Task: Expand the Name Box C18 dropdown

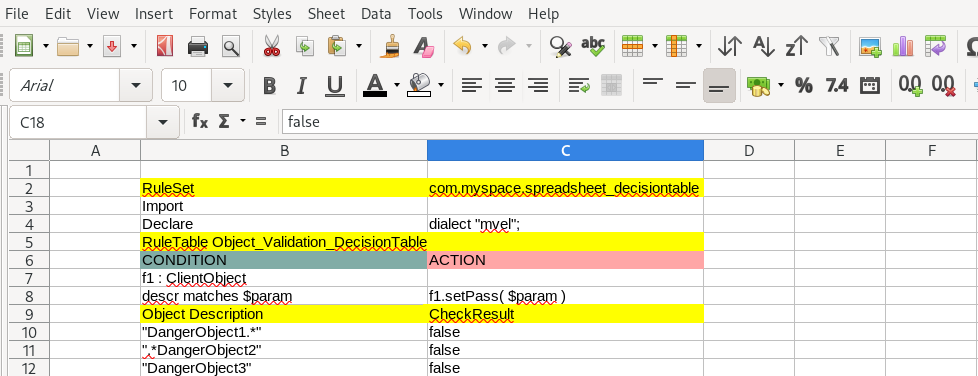Action: pyautogui.click(x=163, y=122)
